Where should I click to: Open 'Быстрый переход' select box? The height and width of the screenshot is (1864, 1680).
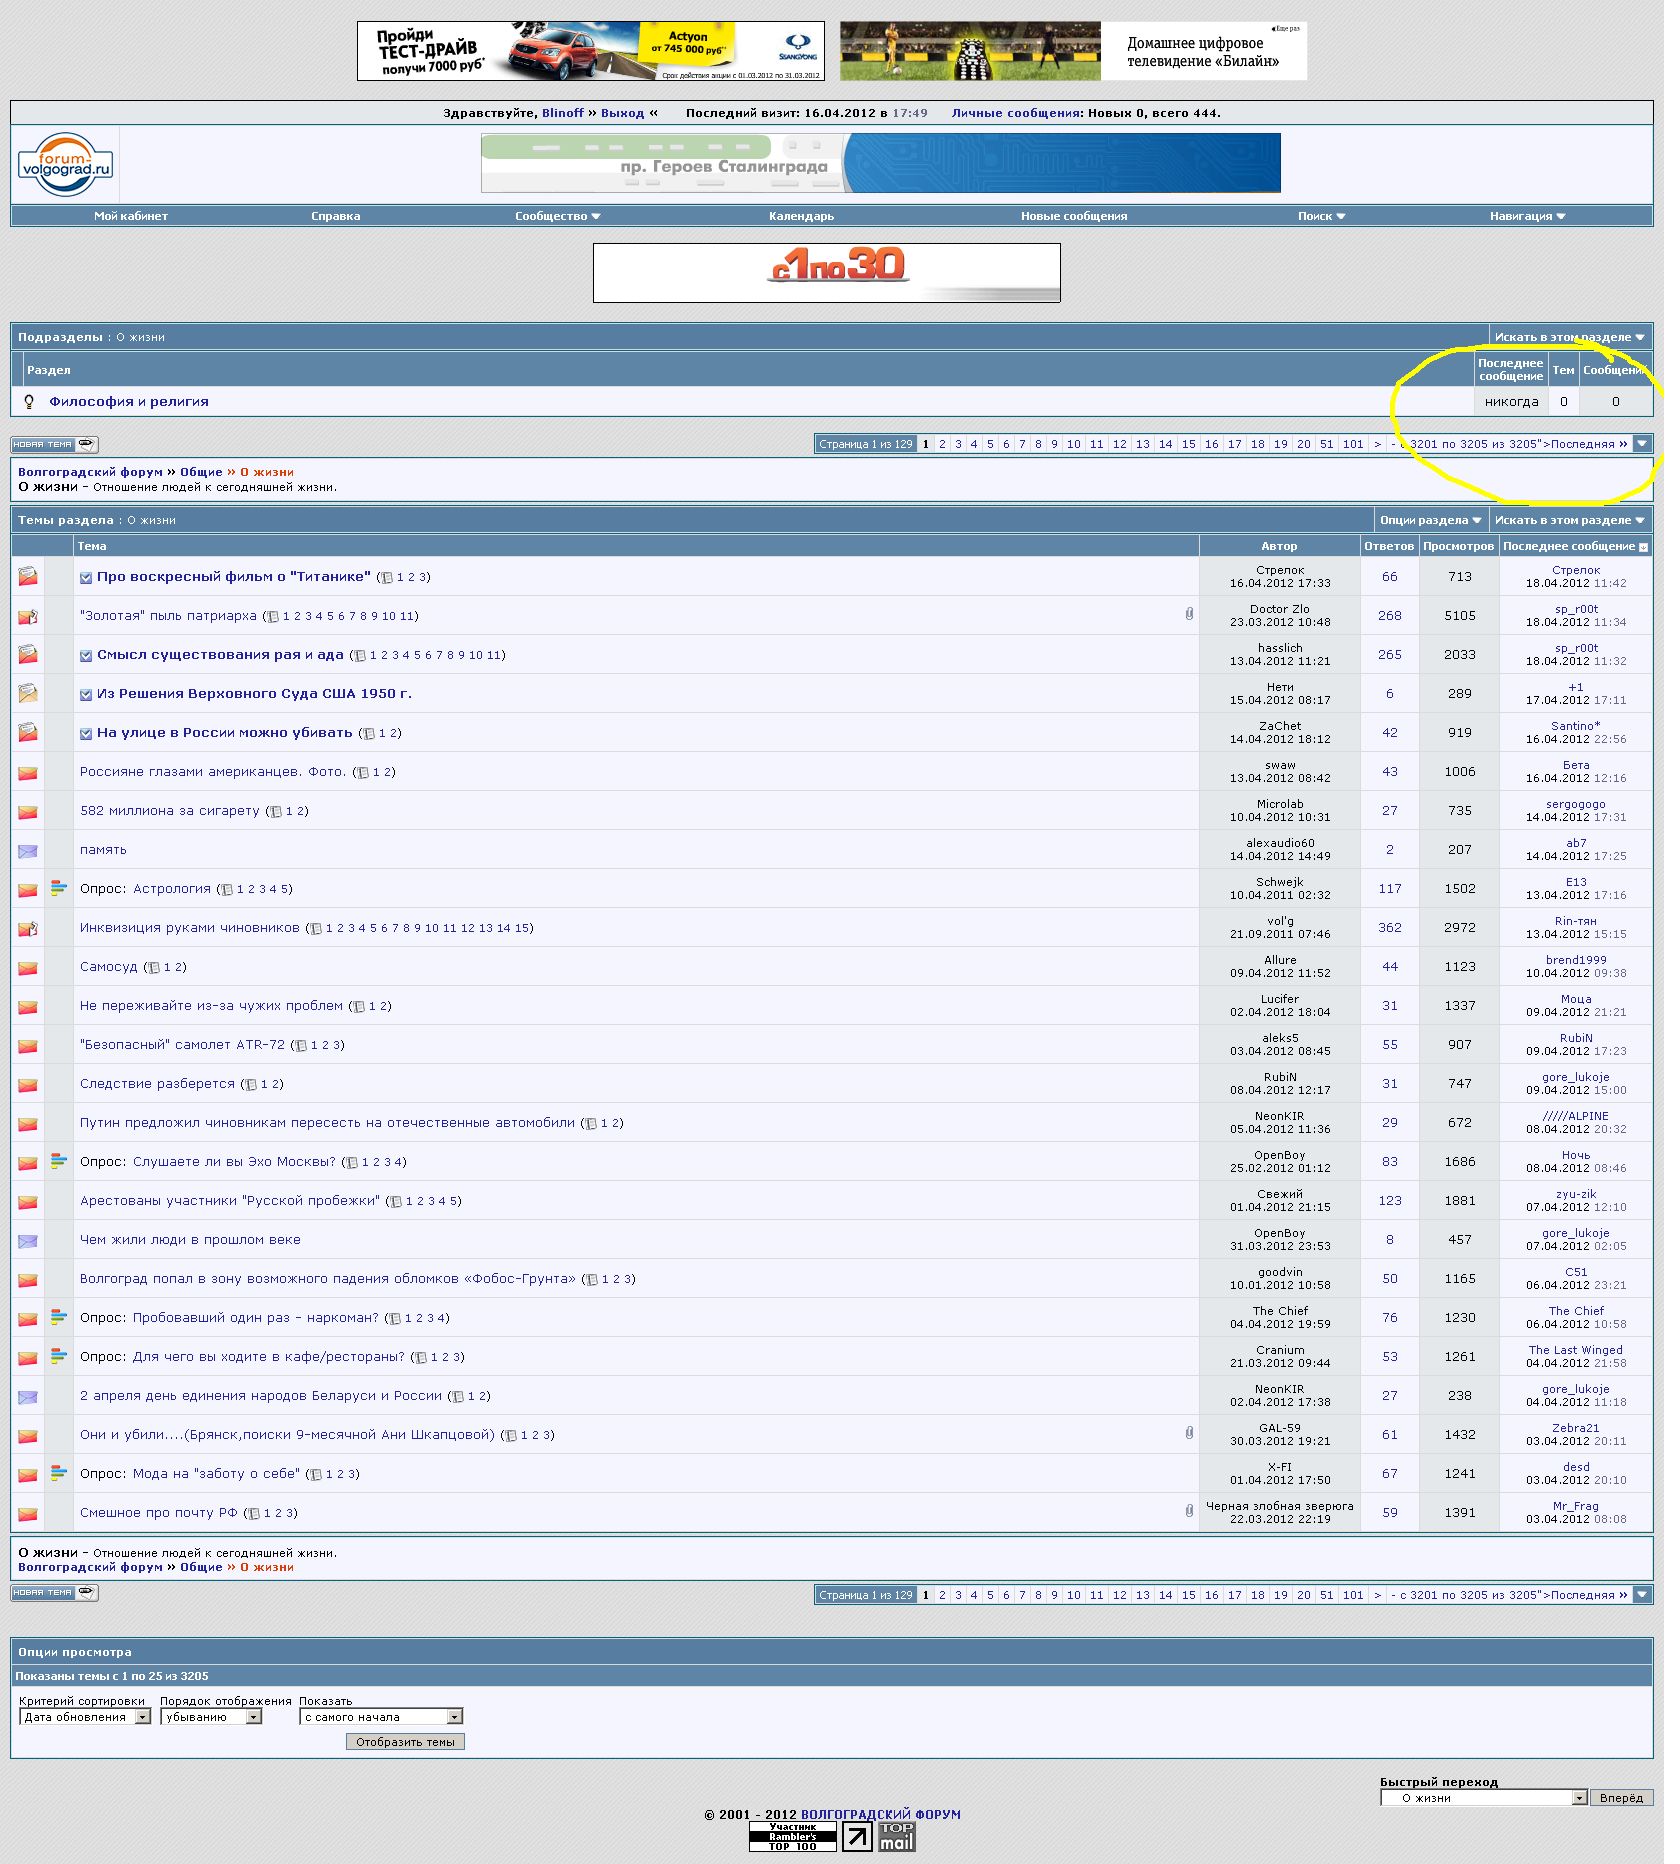tap(1483, 1798)
